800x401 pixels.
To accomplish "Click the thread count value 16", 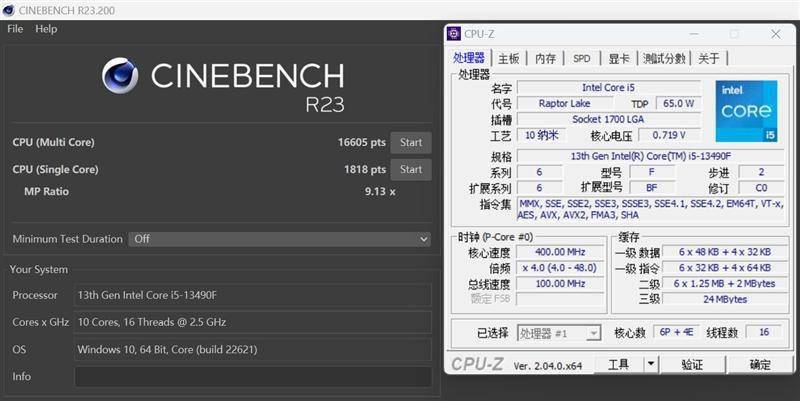I will coord(764,333).
